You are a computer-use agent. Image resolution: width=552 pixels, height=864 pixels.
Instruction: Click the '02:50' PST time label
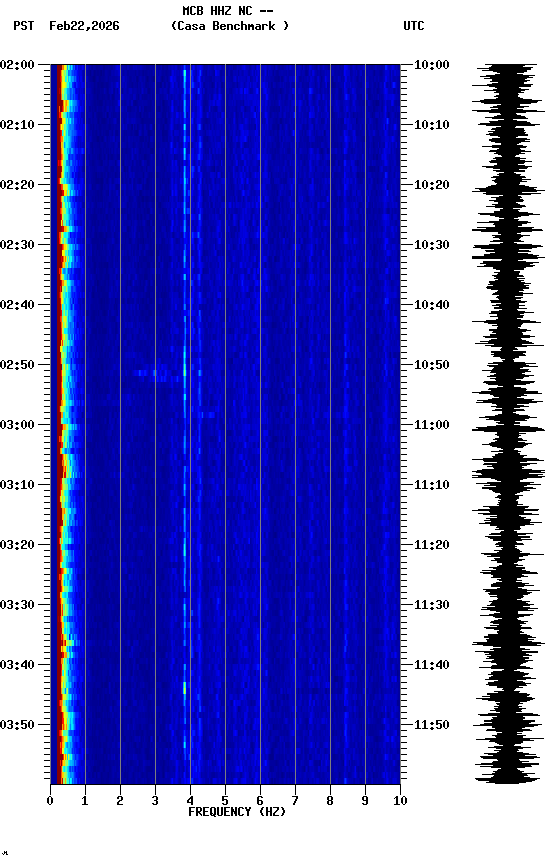[x=17, y=365]
